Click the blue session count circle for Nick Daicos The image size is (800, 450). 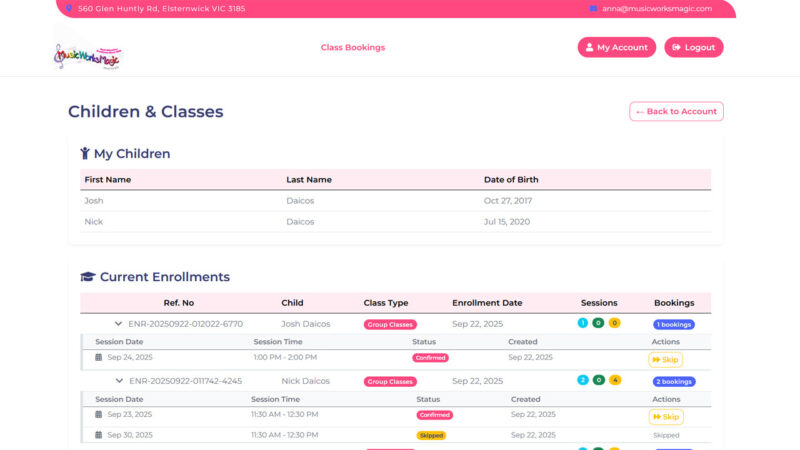click(583, 380)
